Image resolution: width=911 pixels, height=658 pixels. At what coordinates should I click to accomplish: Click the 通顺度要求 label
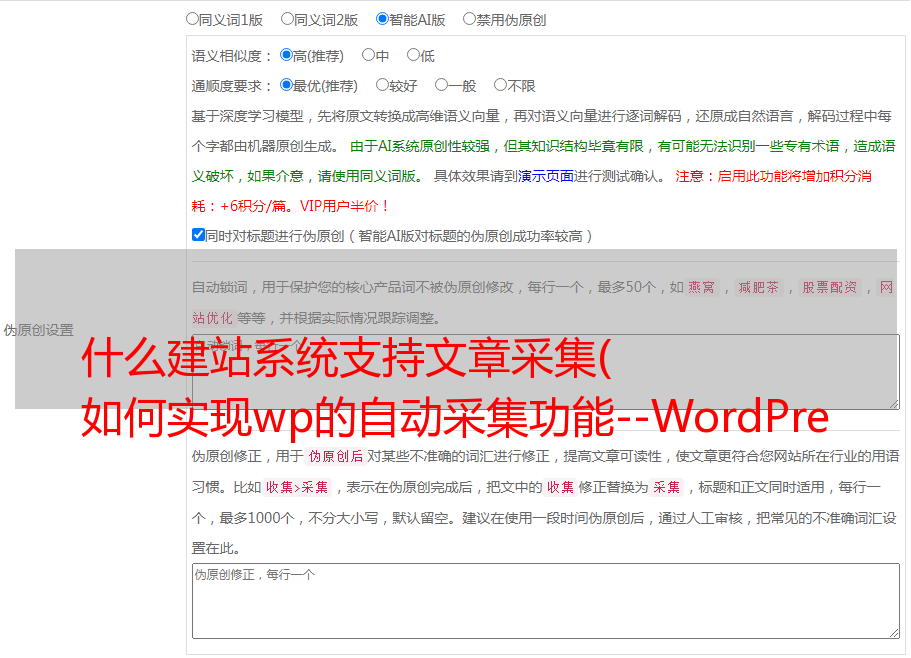[232, 87]
